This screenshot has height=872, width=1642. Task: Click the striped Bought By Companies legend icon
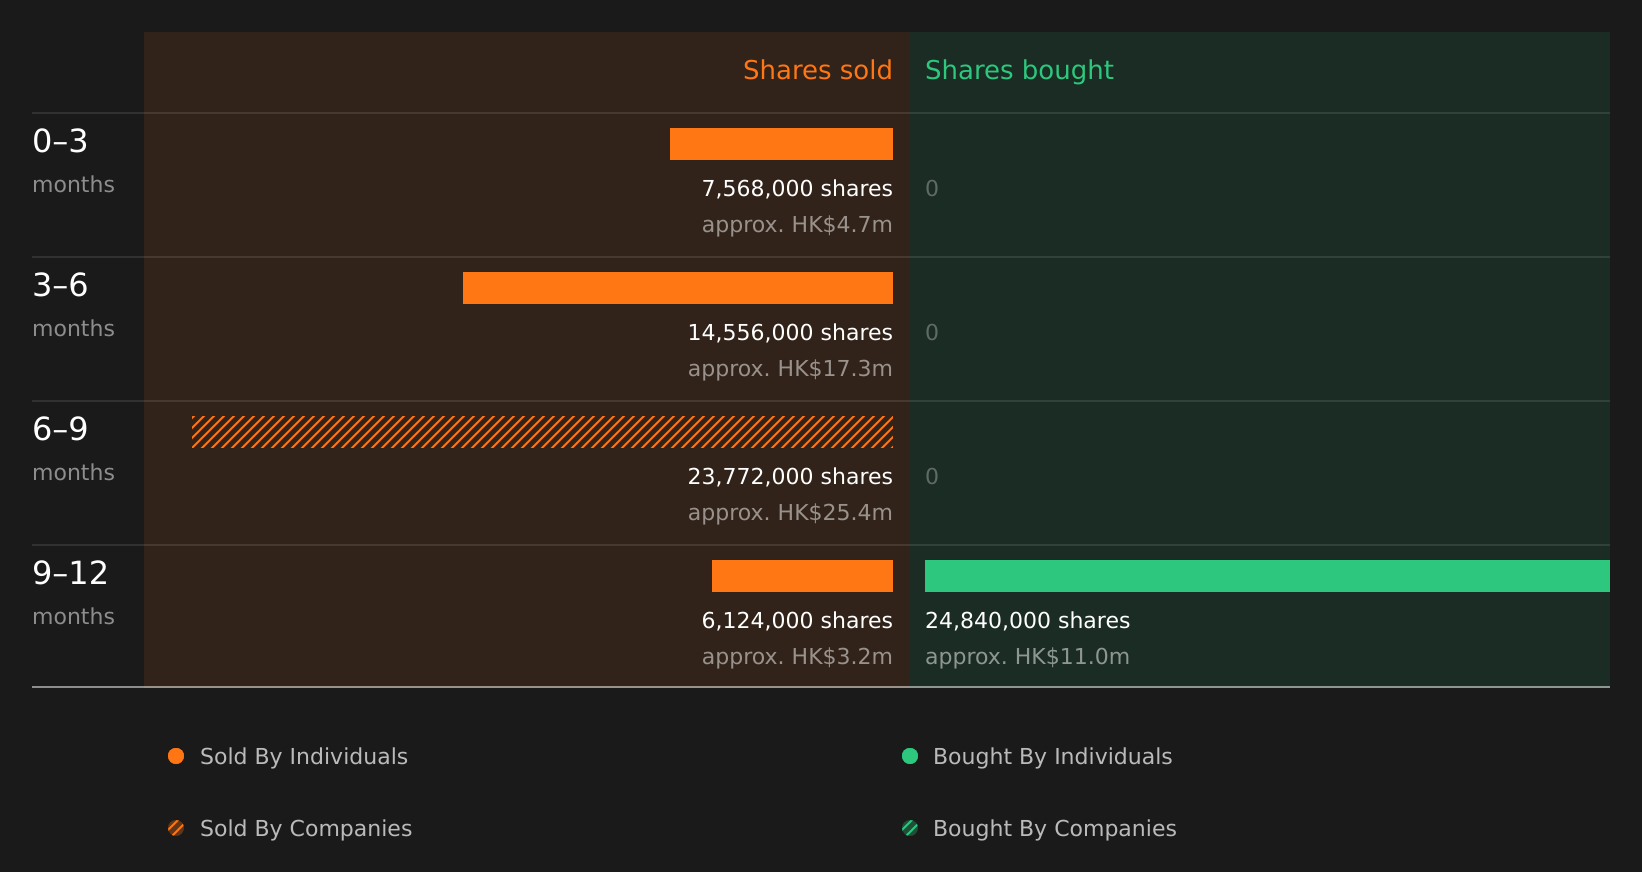(910, 828)
